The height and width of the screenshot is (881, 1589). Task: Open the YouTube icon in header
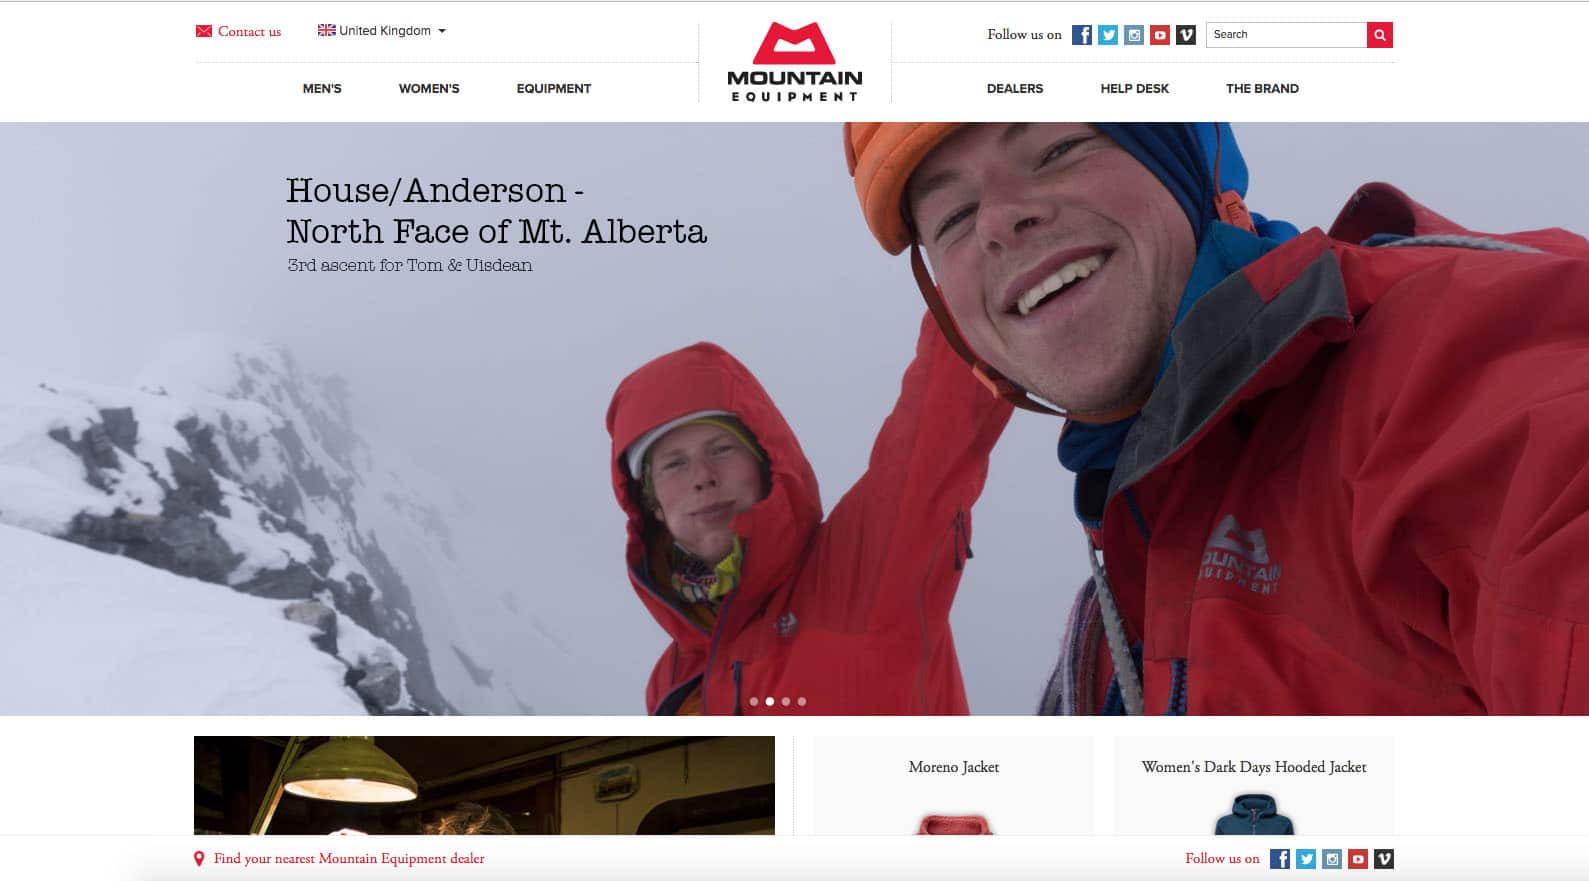(1160, 35)
